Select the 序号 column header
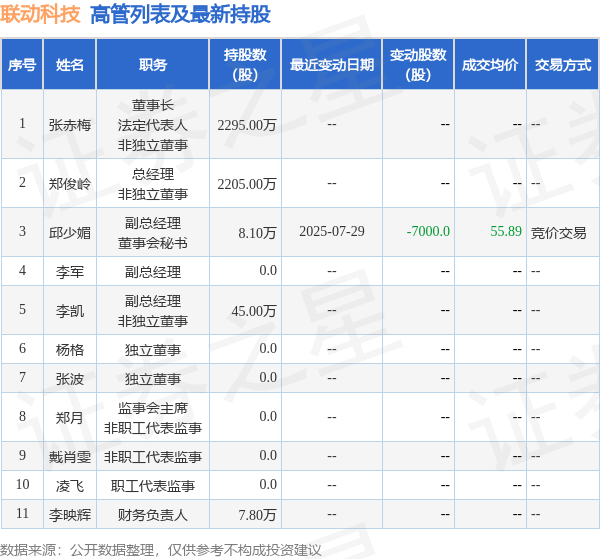The height and width of the screenshot is (559, 600). [22, 65]
